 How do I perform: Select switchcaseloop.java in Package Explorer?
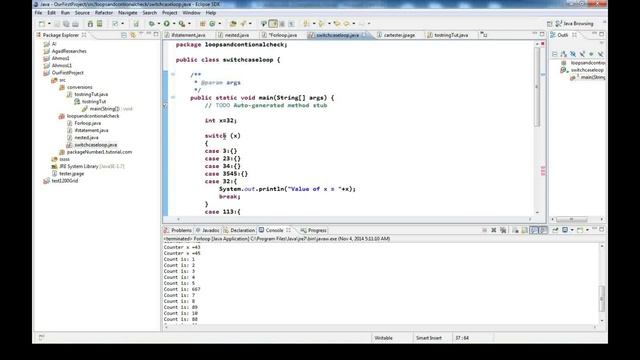(x=96, y=145)
